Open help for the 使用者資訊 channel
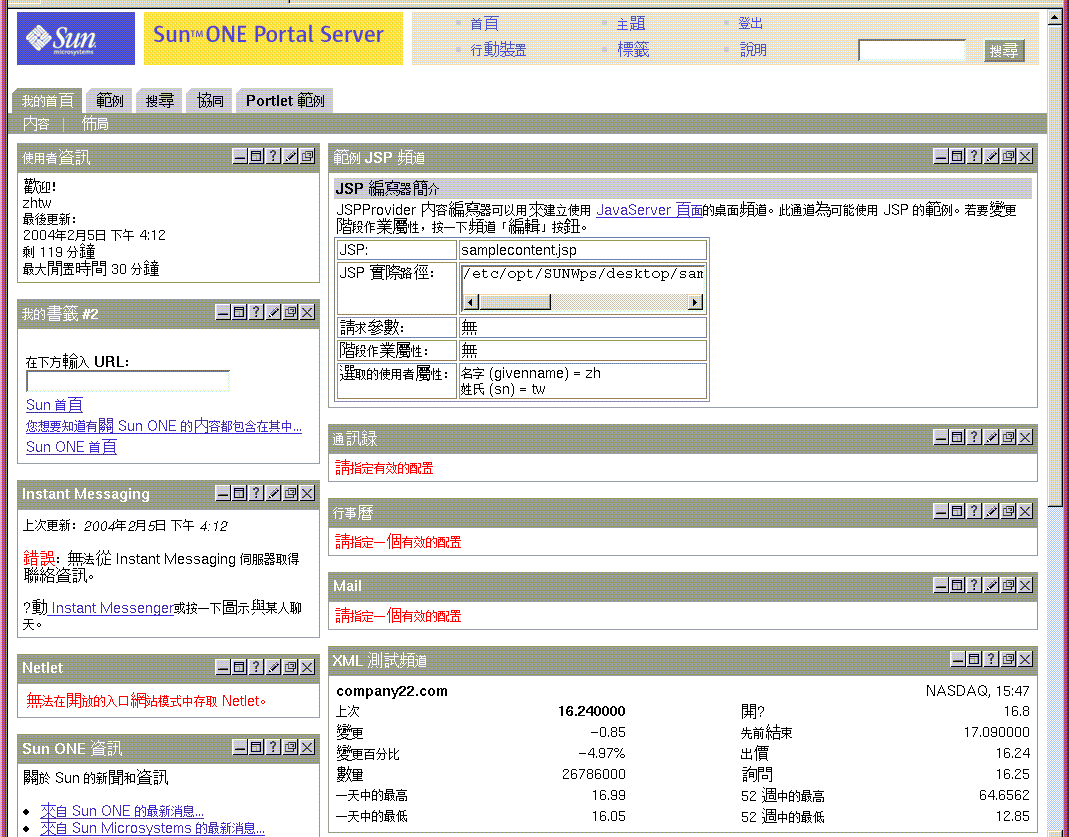The height and width of the screenshot is (837, 1069). click(273, 157)
